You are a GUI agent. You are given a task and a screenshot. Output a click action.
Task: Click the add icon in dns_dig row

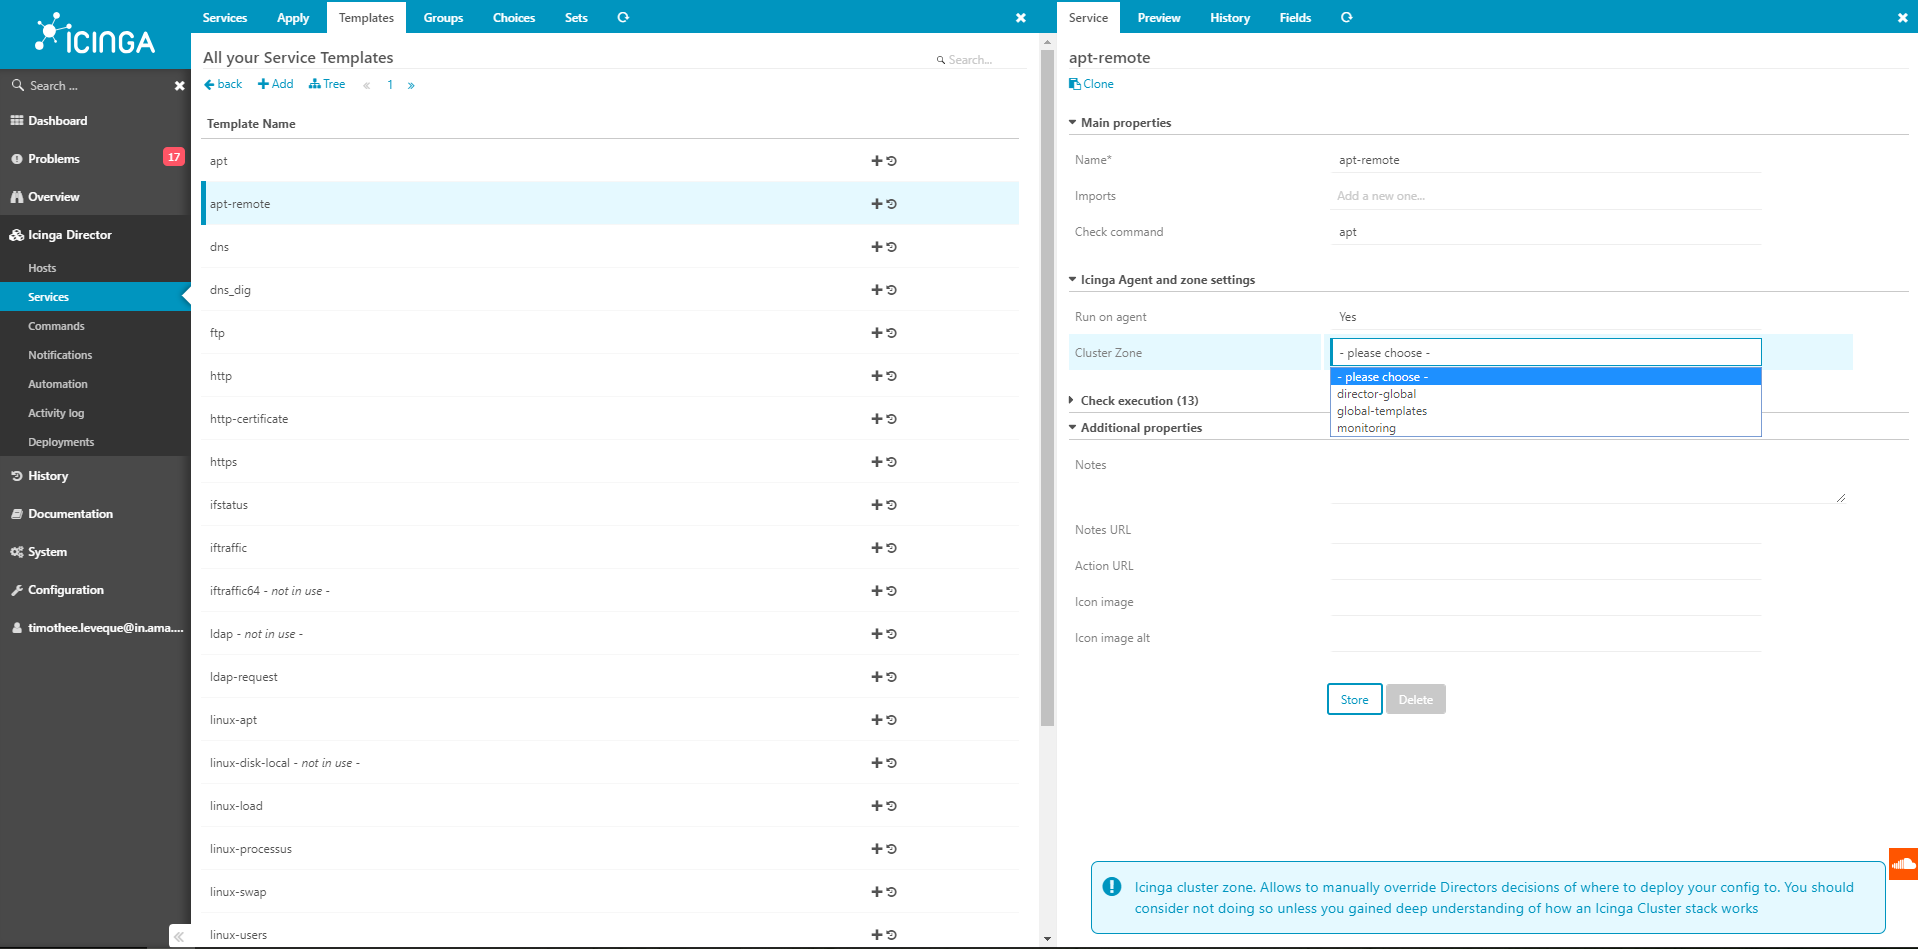click(877, 290)
